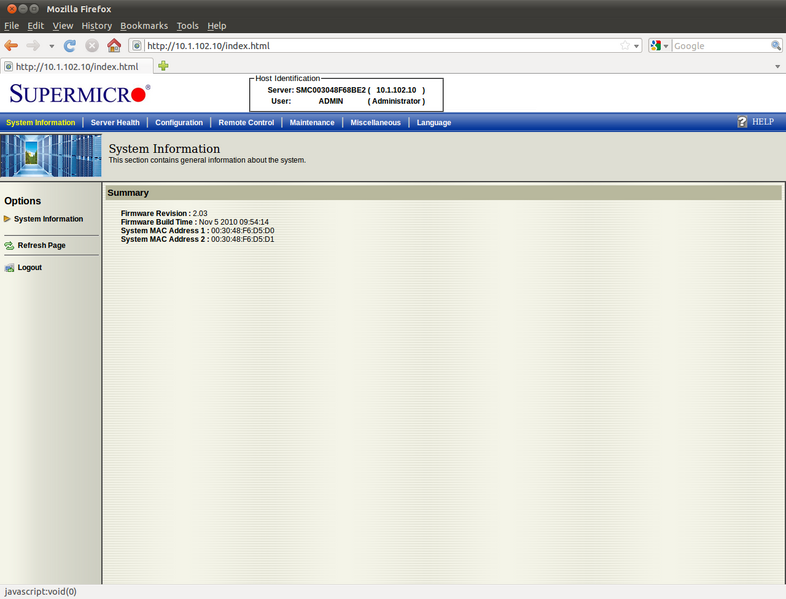Image resolution: width=786 pixels, height=599 pixels.
Task: Click the System Information page heading
Action: (164, 149)
